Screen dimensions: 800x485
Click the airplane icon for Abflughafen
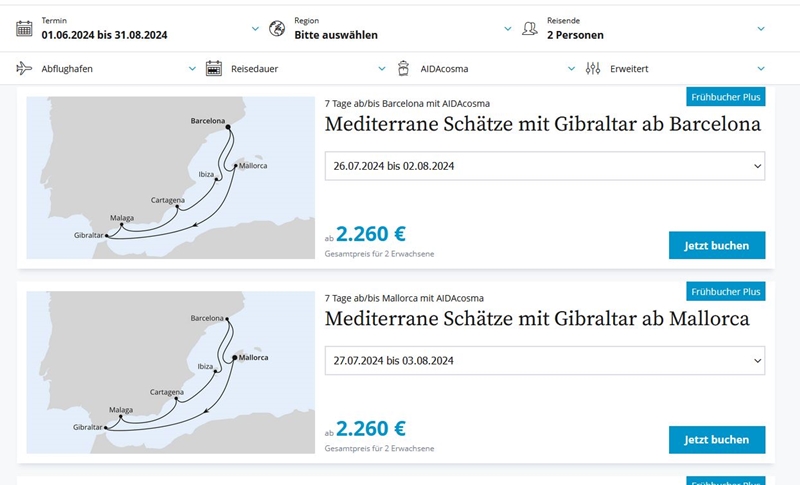click(24, 68)
